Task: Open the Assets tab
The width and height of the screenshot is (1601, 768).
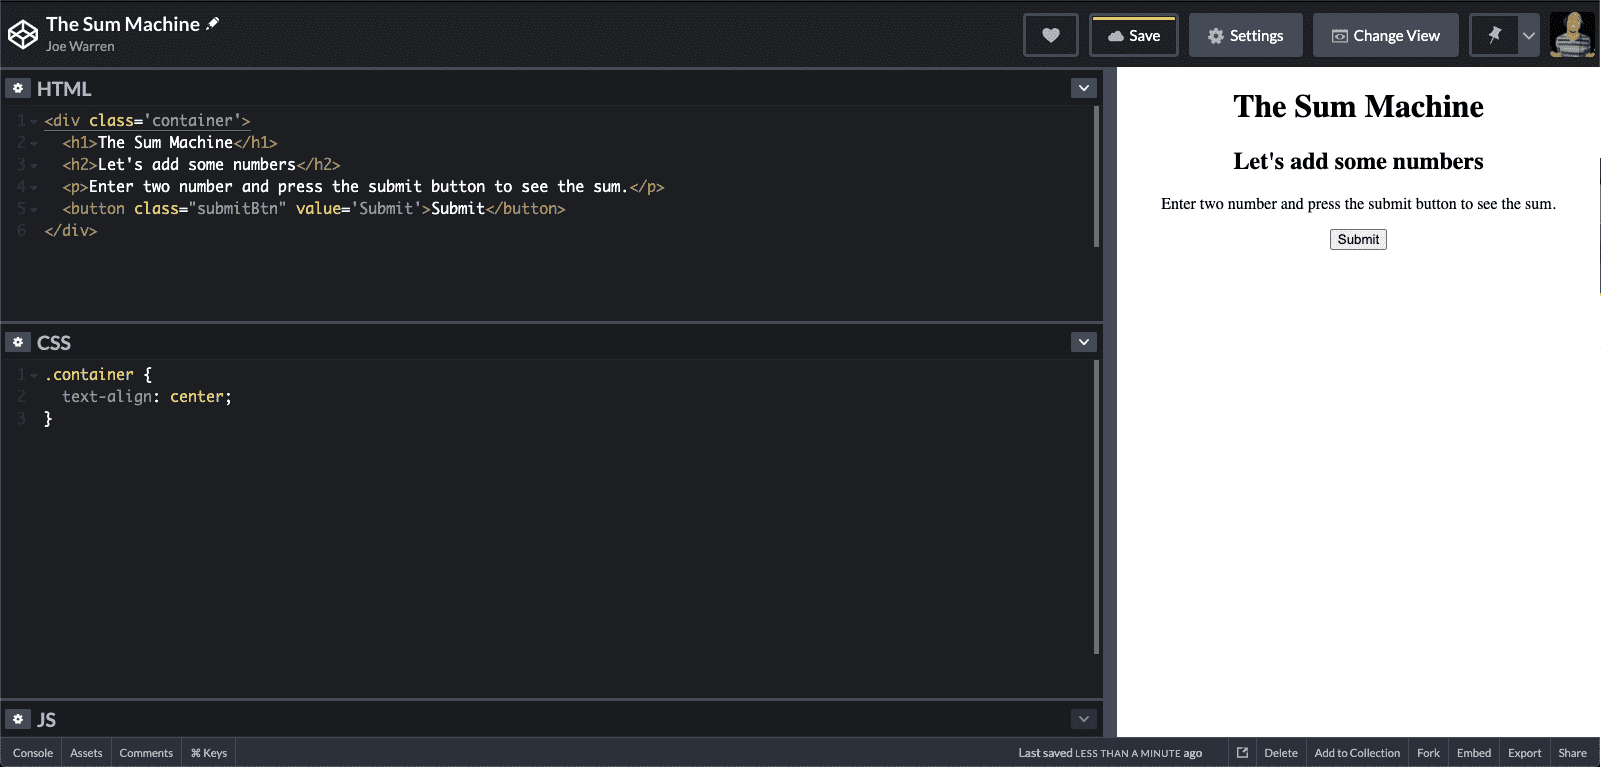Action: (86, 753)
